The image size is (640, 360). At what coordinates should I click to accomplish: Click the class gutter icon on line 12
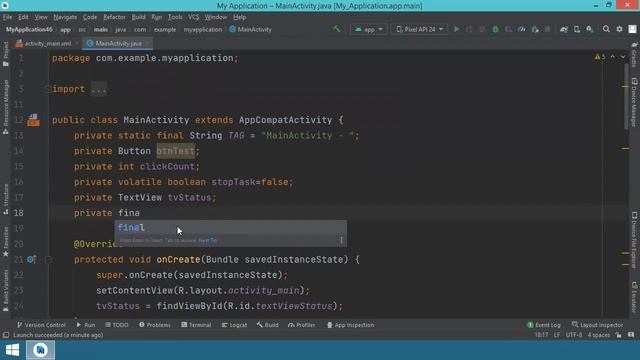click(33, 120)
